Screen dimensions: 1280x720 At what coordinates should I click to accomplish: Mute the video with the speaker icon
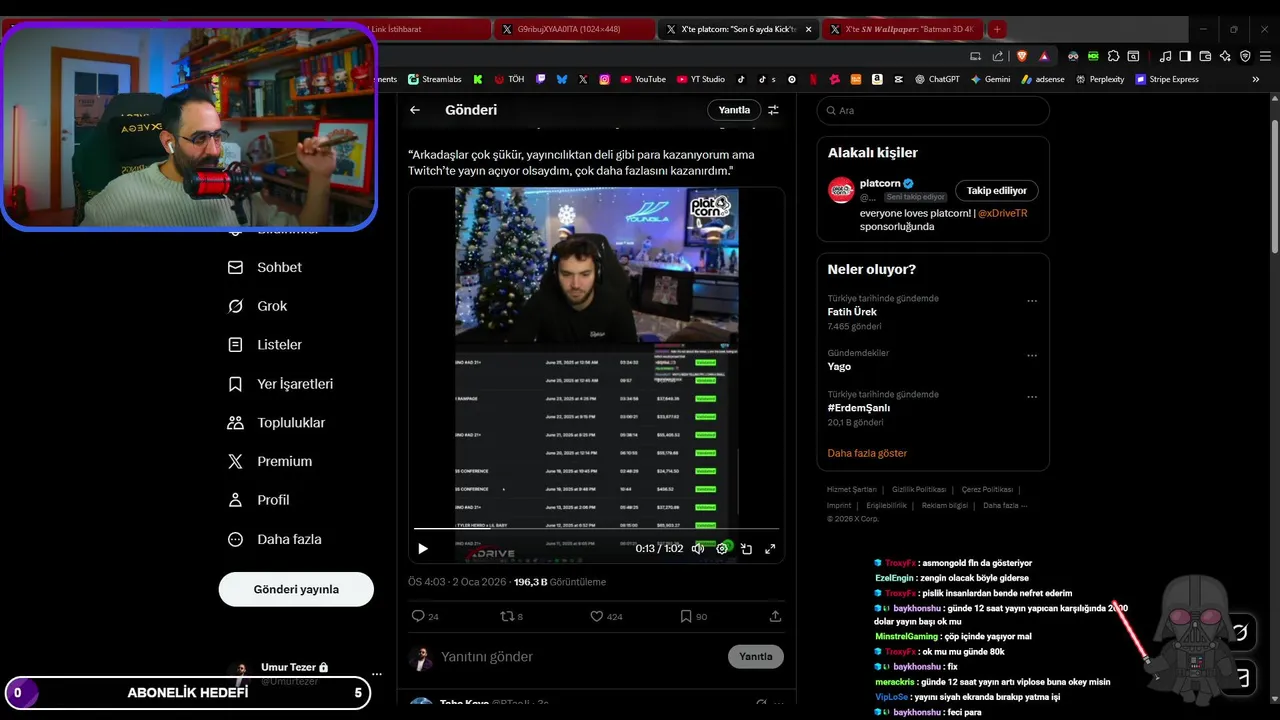click(x=698, y=548)
